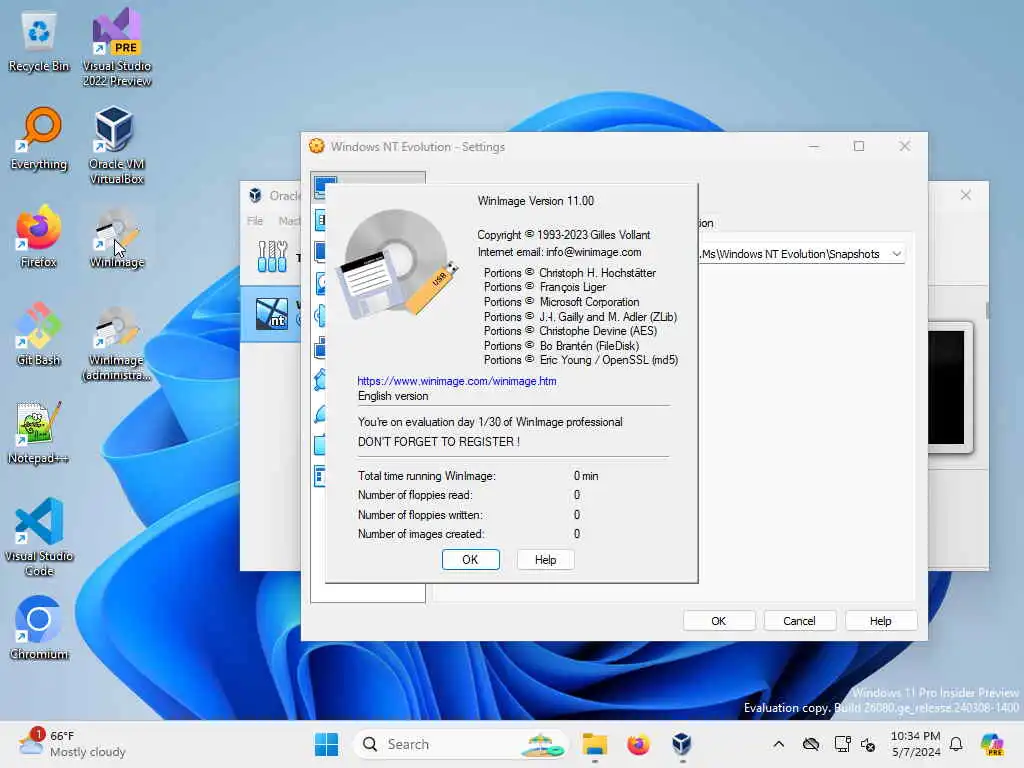Screen dimensions: 1024x768
Task: Click the Settings window title text
Action: click(x=417, y=147)
